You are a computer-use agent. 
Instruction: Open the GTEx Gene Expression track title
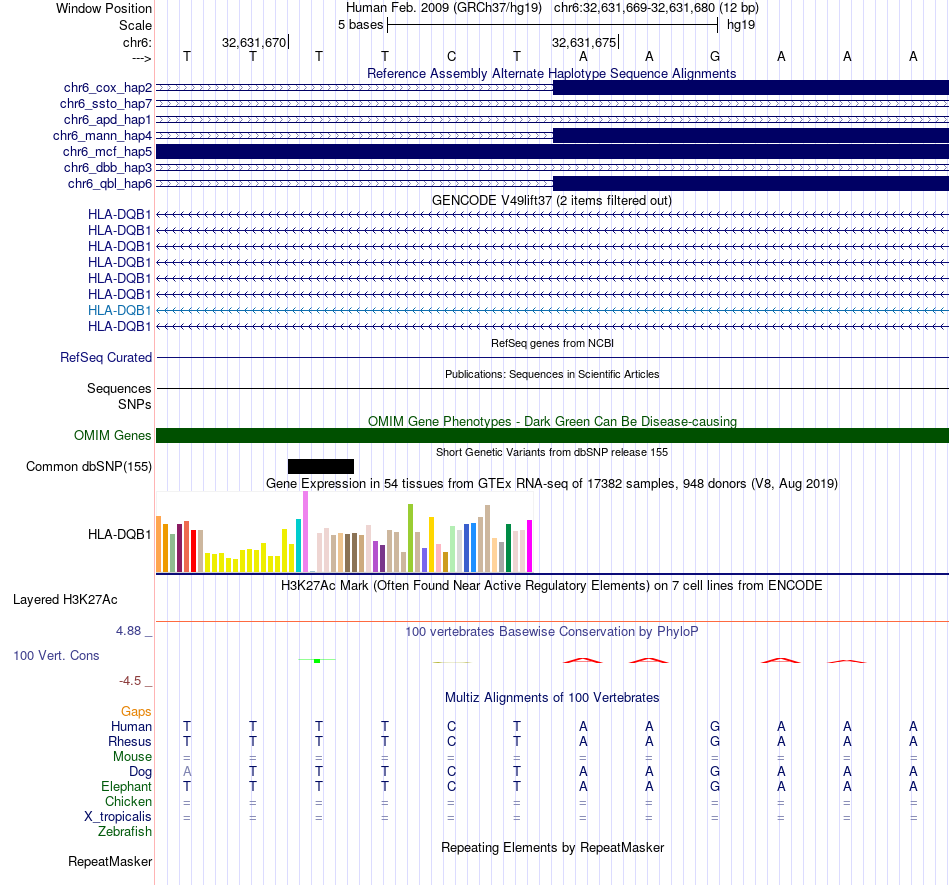coord(552,483)
